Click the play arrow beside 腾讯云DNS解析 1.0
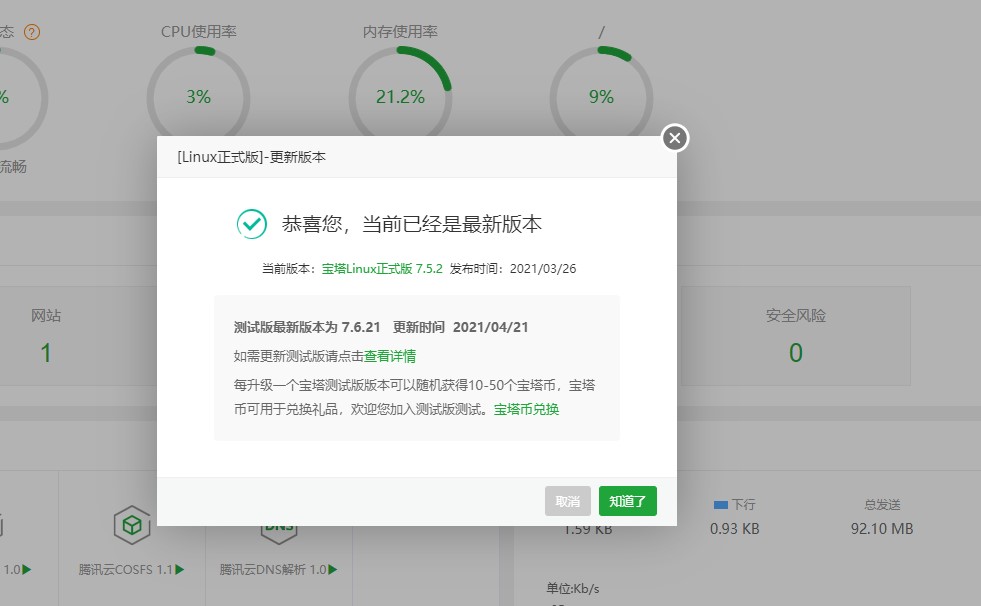The height and width of the screenshot is (606, 981). tap(333, 569)
